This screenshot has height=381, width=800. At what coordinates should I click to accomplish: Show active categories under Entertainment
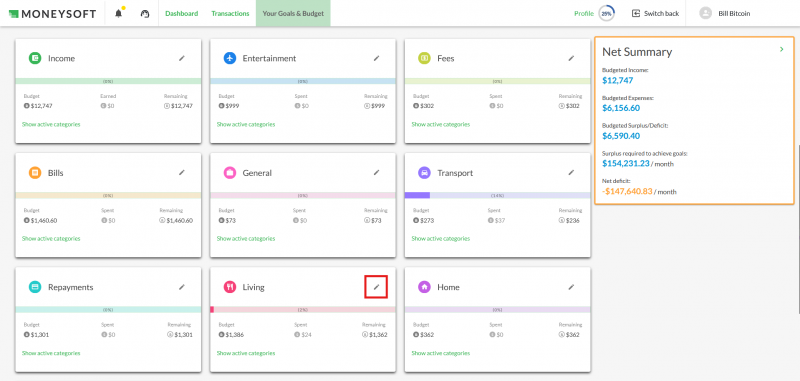coord(246,124)
